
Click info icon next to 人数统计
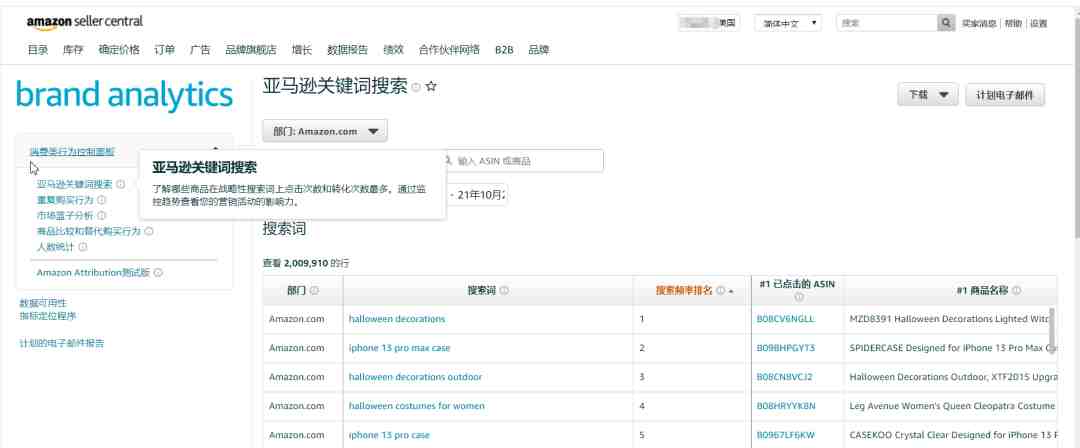click(x=83, y=247)
